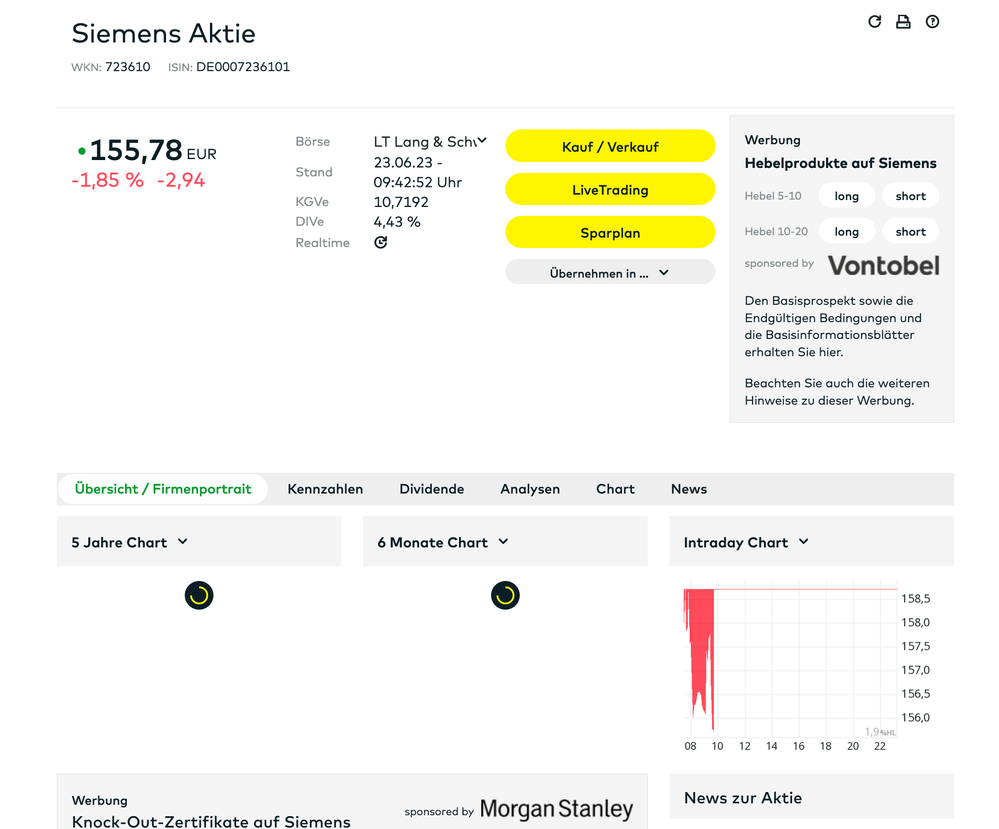
Task: Click the Morgan Stanley sponsor logo
Action: tap(556, 809)
